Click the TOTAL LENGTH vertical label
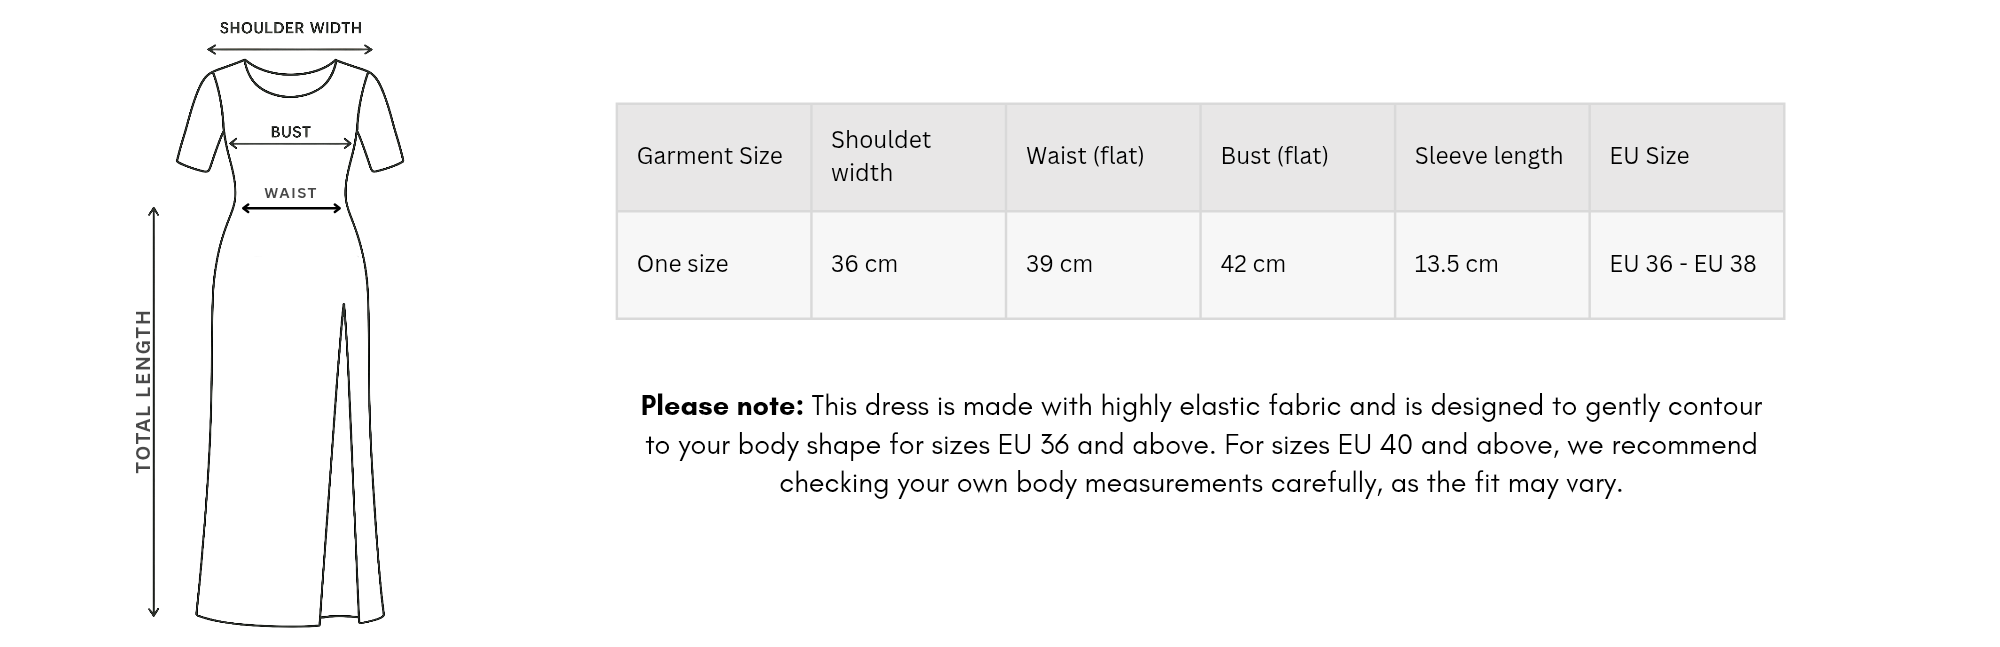Viewport: 2000px width, 647px height. [x=143, y=391]
